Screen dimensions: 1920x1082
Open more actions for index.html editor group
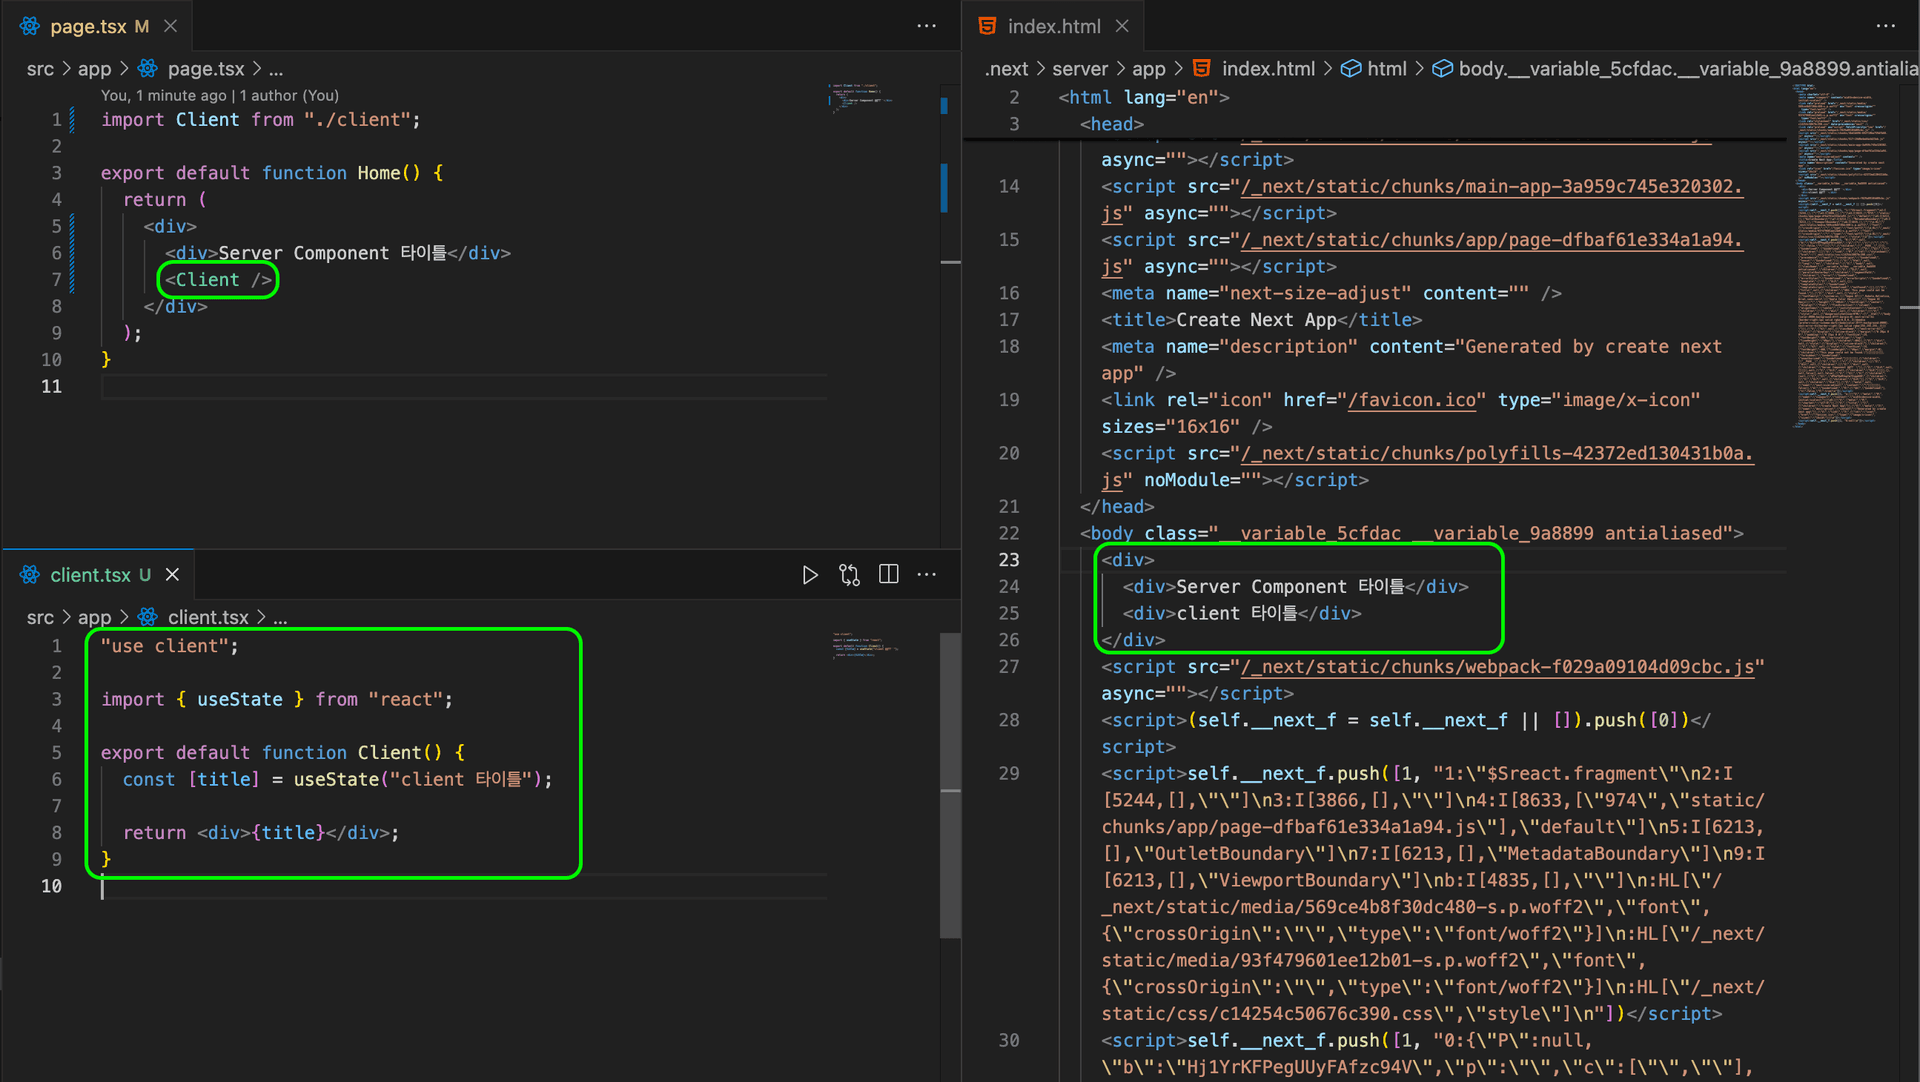[1886, 26]
